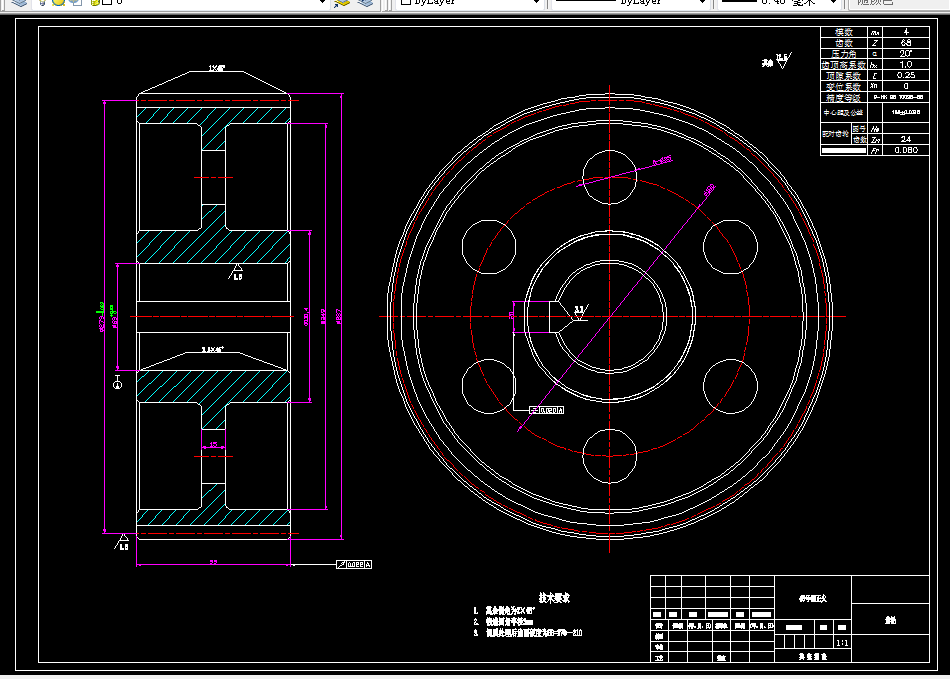
Task: Select the upper-right lightening hole circle
Action: [731, 247]
